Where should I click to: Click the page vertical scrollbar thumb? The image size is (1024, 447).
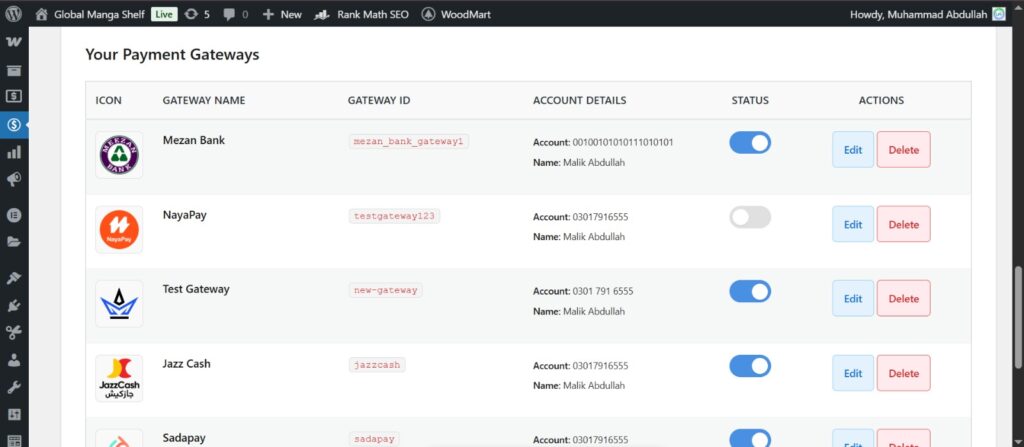tap(1018, 318)
